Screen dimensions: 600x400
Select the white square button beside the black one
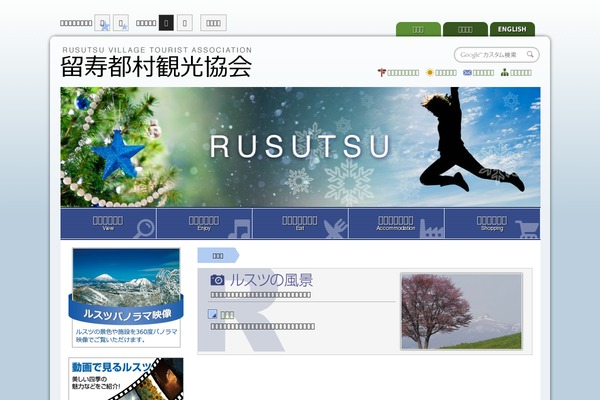[185, 23]
